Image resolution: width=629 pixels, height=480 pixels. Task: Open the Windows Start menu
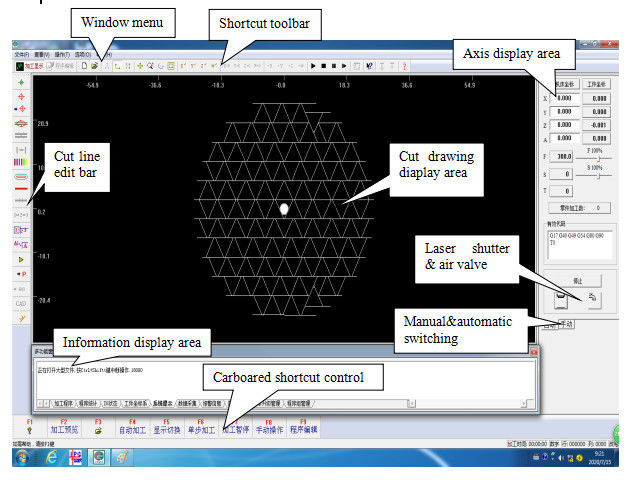click(22, 457)
